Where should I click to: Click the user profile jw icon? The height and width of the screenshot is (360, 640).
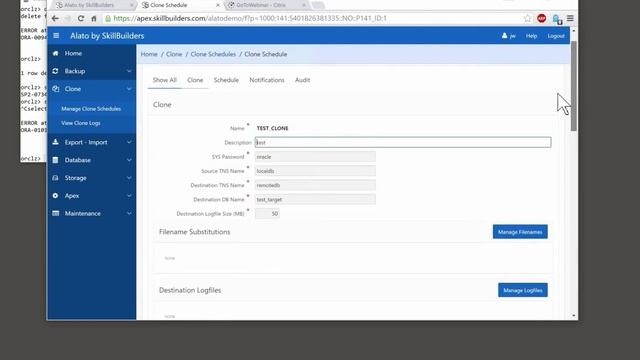[x=504, y=36]
